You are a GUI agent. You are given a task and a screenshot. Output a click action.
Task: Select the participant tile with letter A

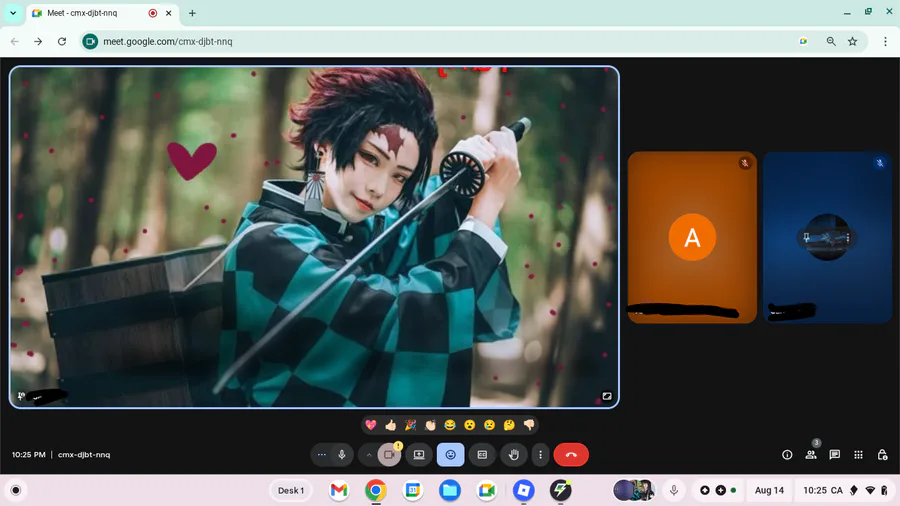tap(692, 237)
